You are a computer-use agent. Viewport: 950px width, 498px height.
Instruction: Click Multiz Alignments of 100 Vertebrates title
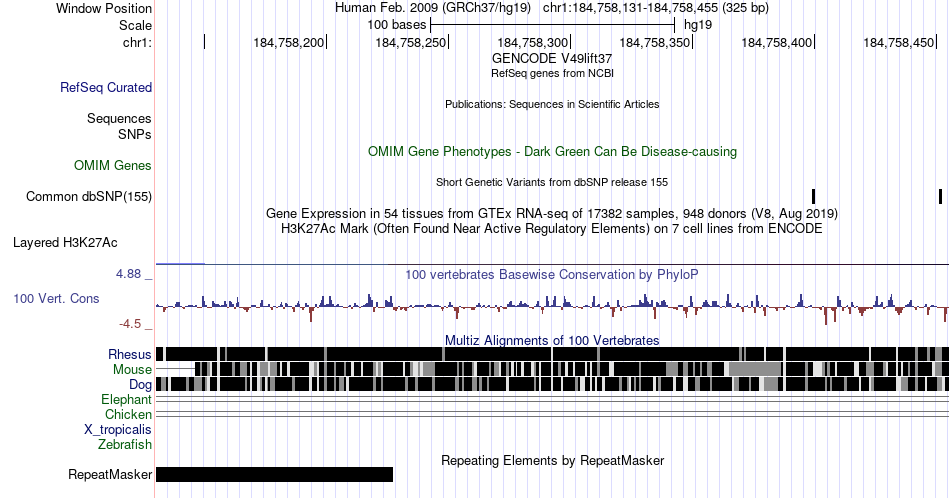(552, 340)
